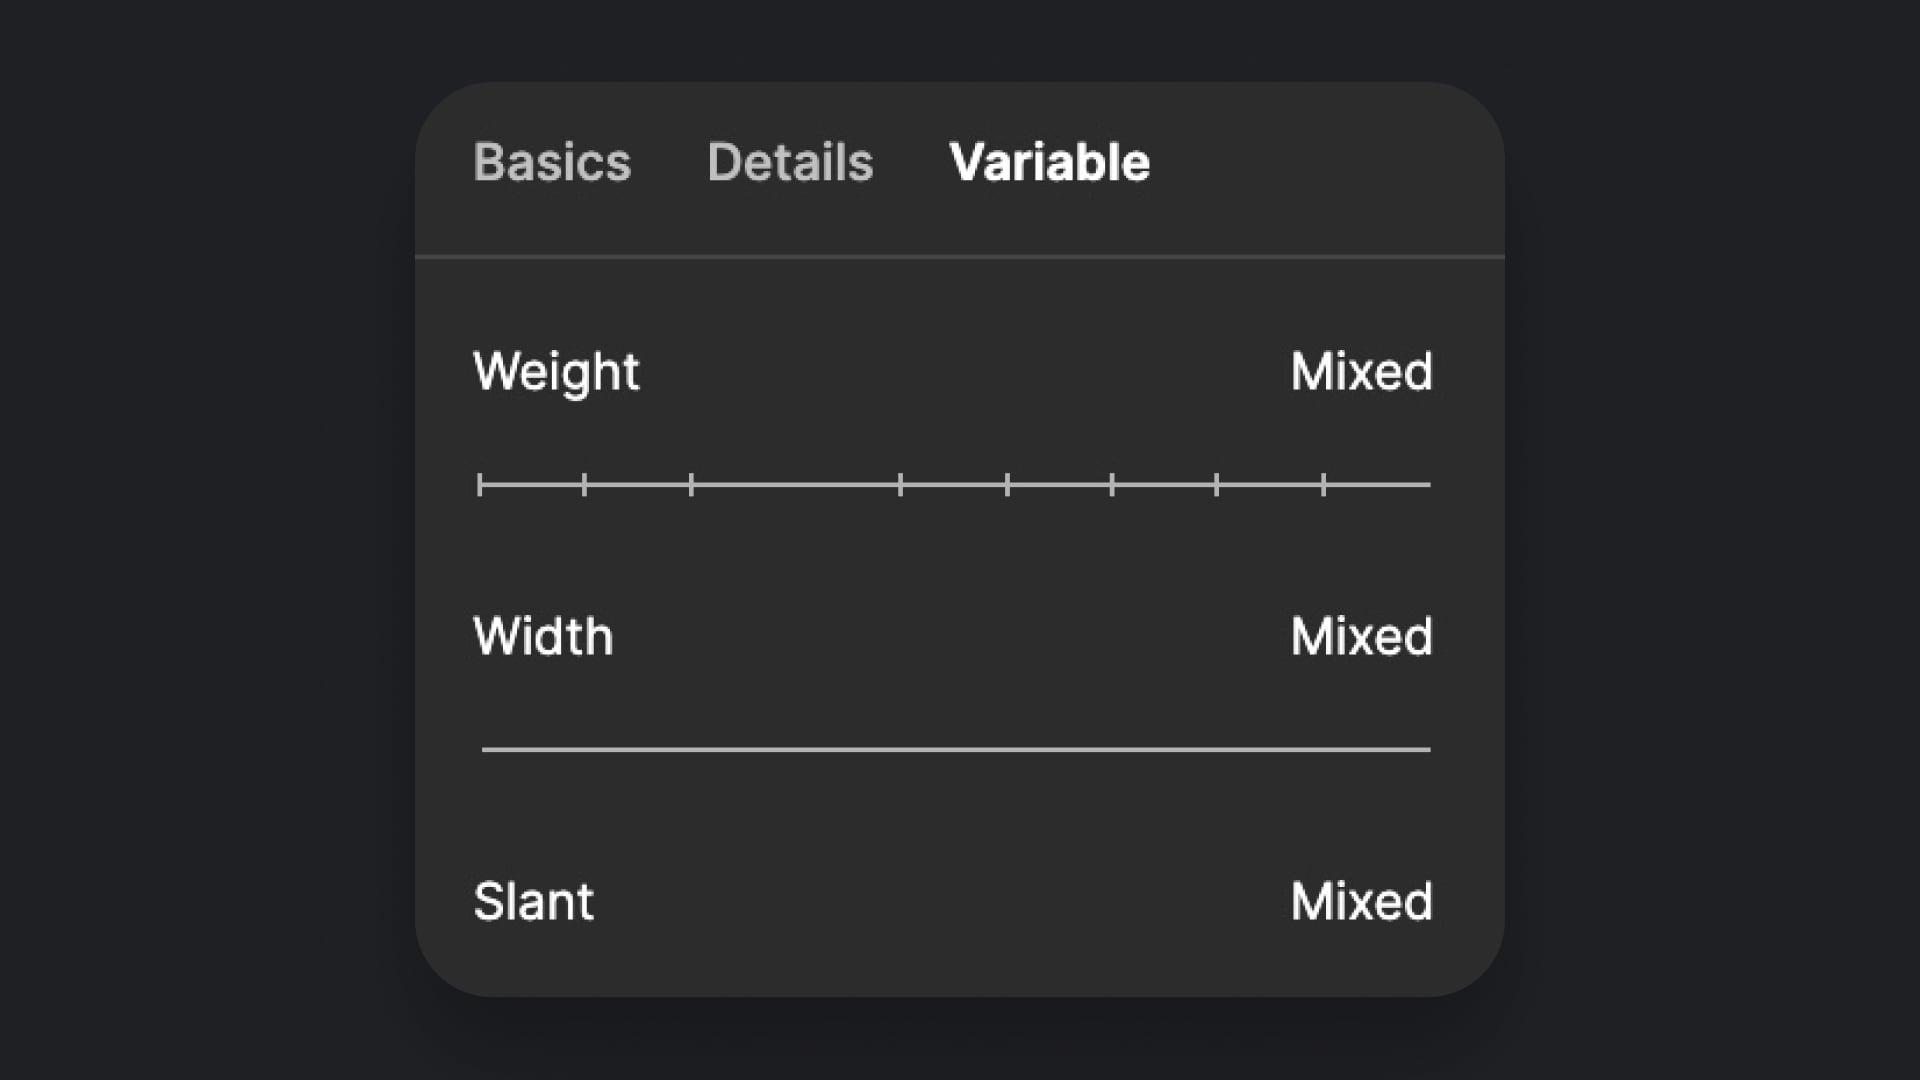
Task: Click the rightmost tick on the Weight slider
Action: coord(1322,483)
